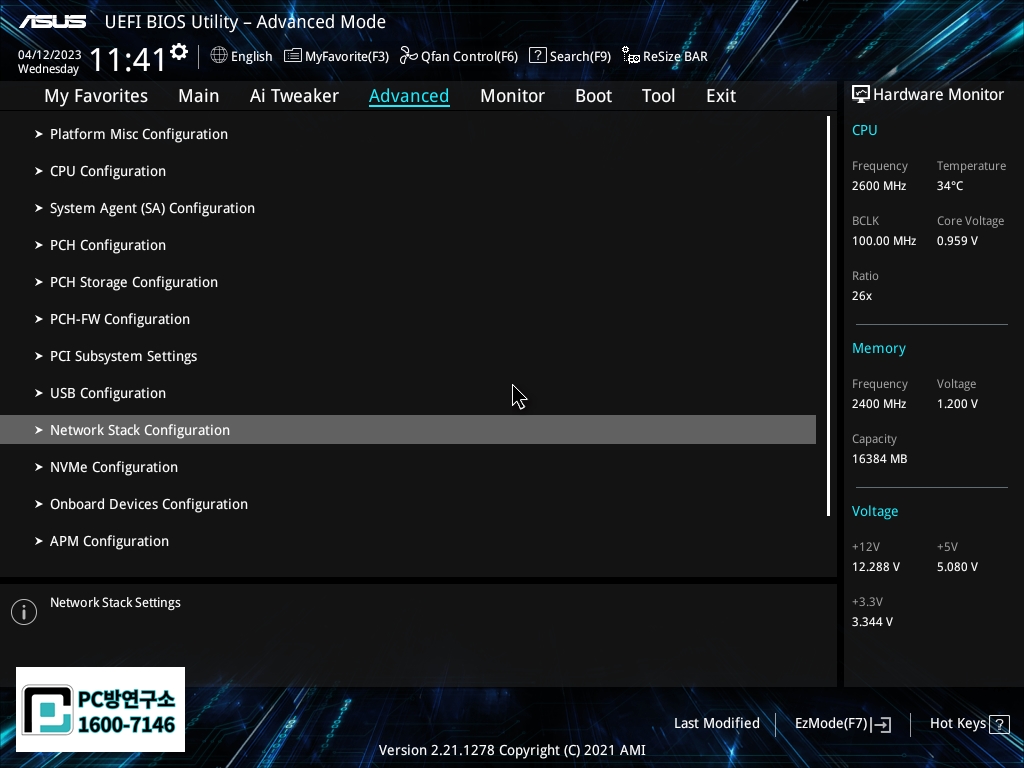Click the EzMode exit arrow icon
Screen dimensions: 1024x768
click(882, 724)
